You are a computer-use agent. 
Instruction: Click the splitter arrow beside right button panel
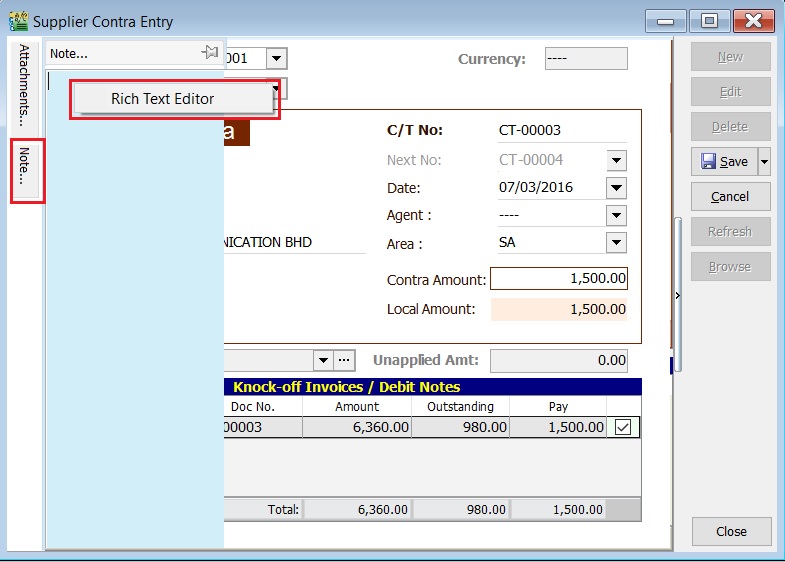click(x=679, y=296)
